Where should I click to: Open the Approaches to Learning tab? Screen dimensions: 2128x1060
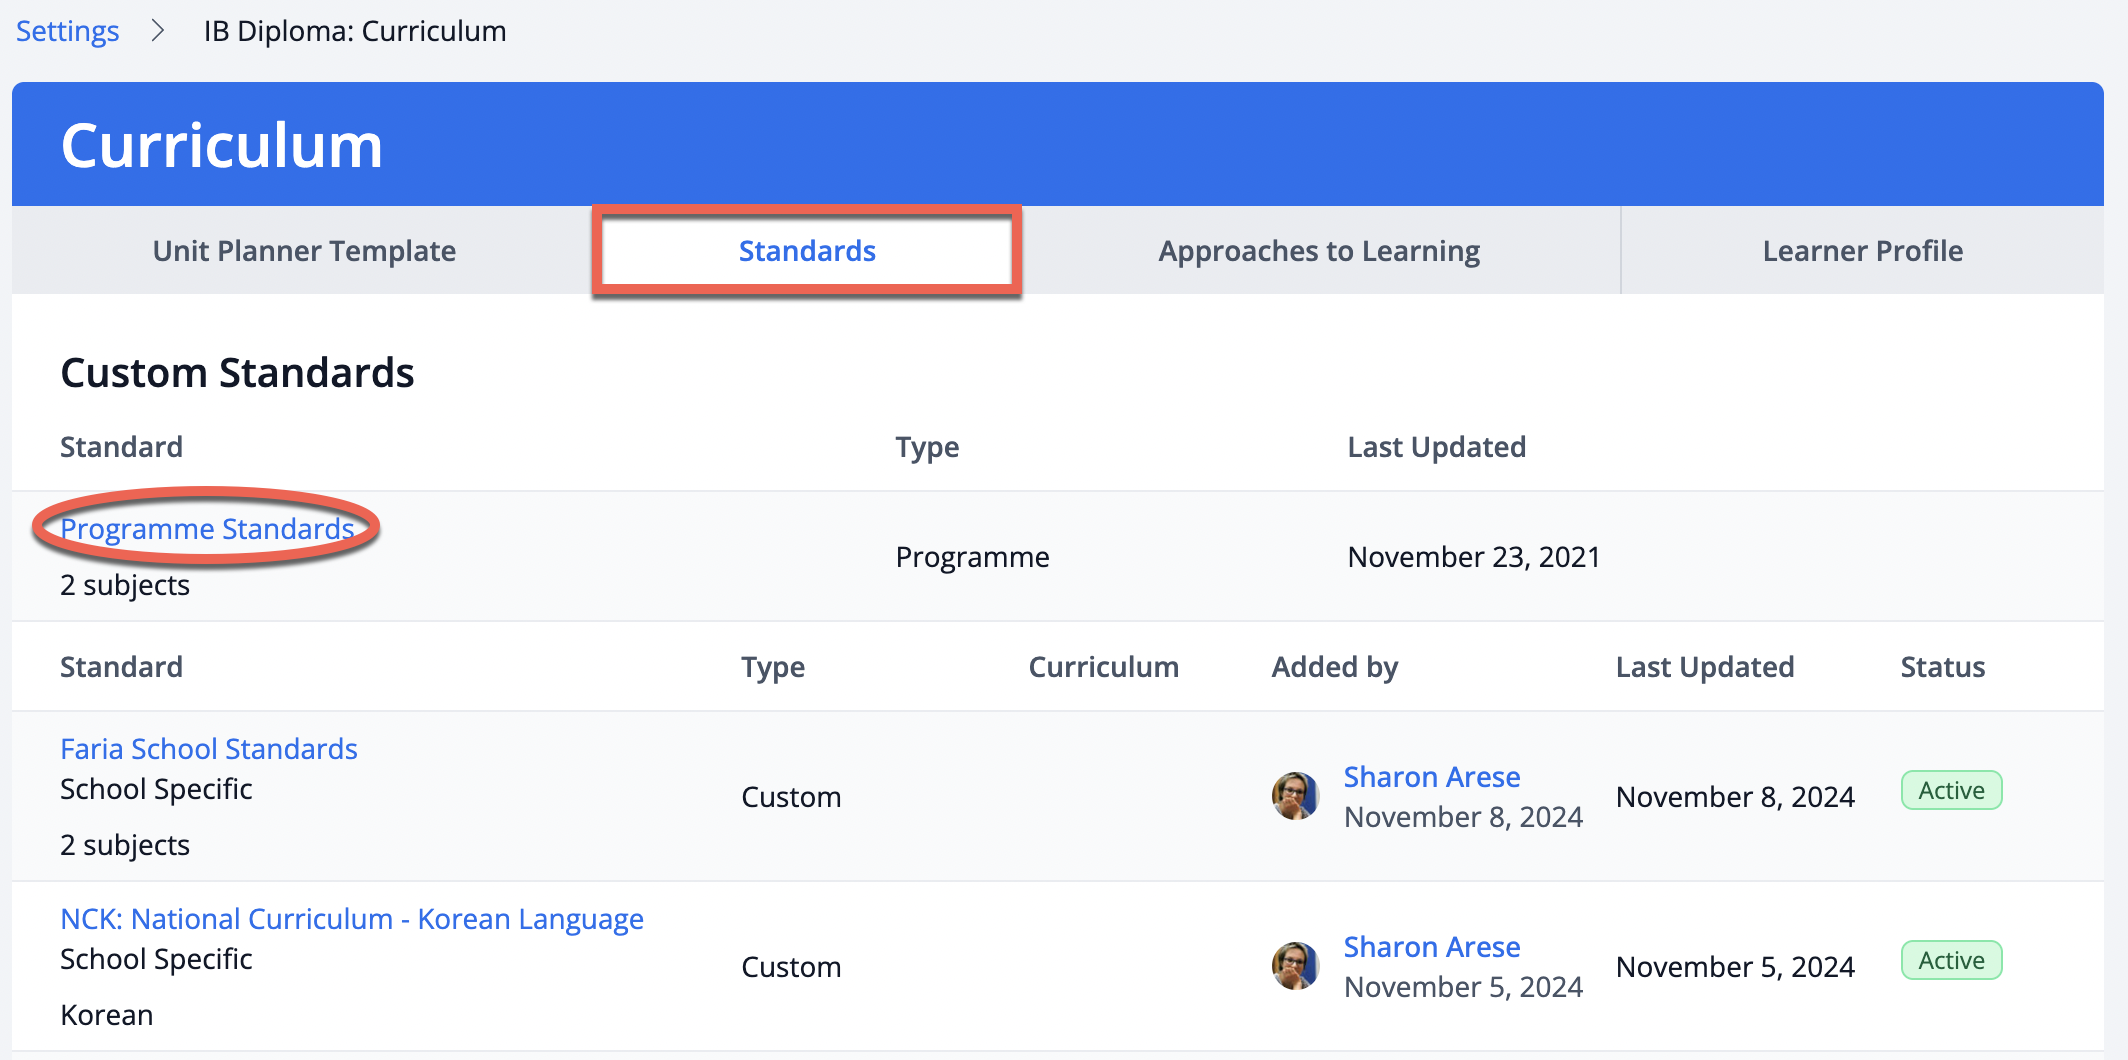tap(1318, 251)
